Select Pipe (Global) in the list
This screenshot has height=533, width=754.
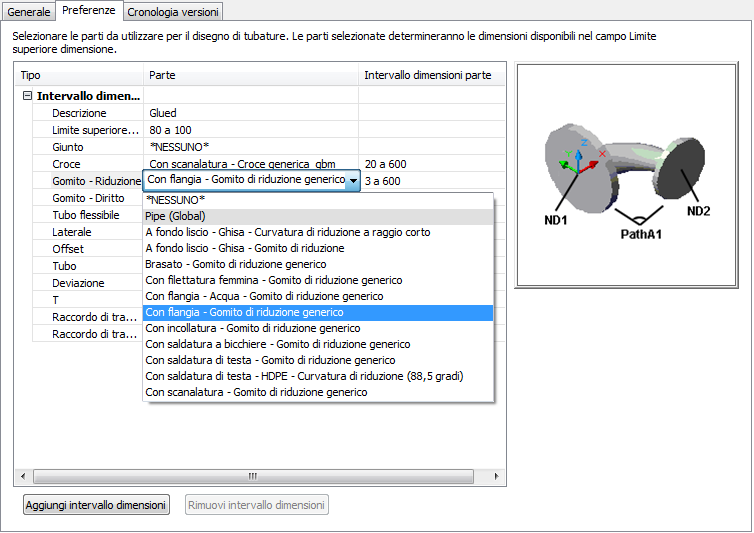pyautogui.click(x=318, y=216)
